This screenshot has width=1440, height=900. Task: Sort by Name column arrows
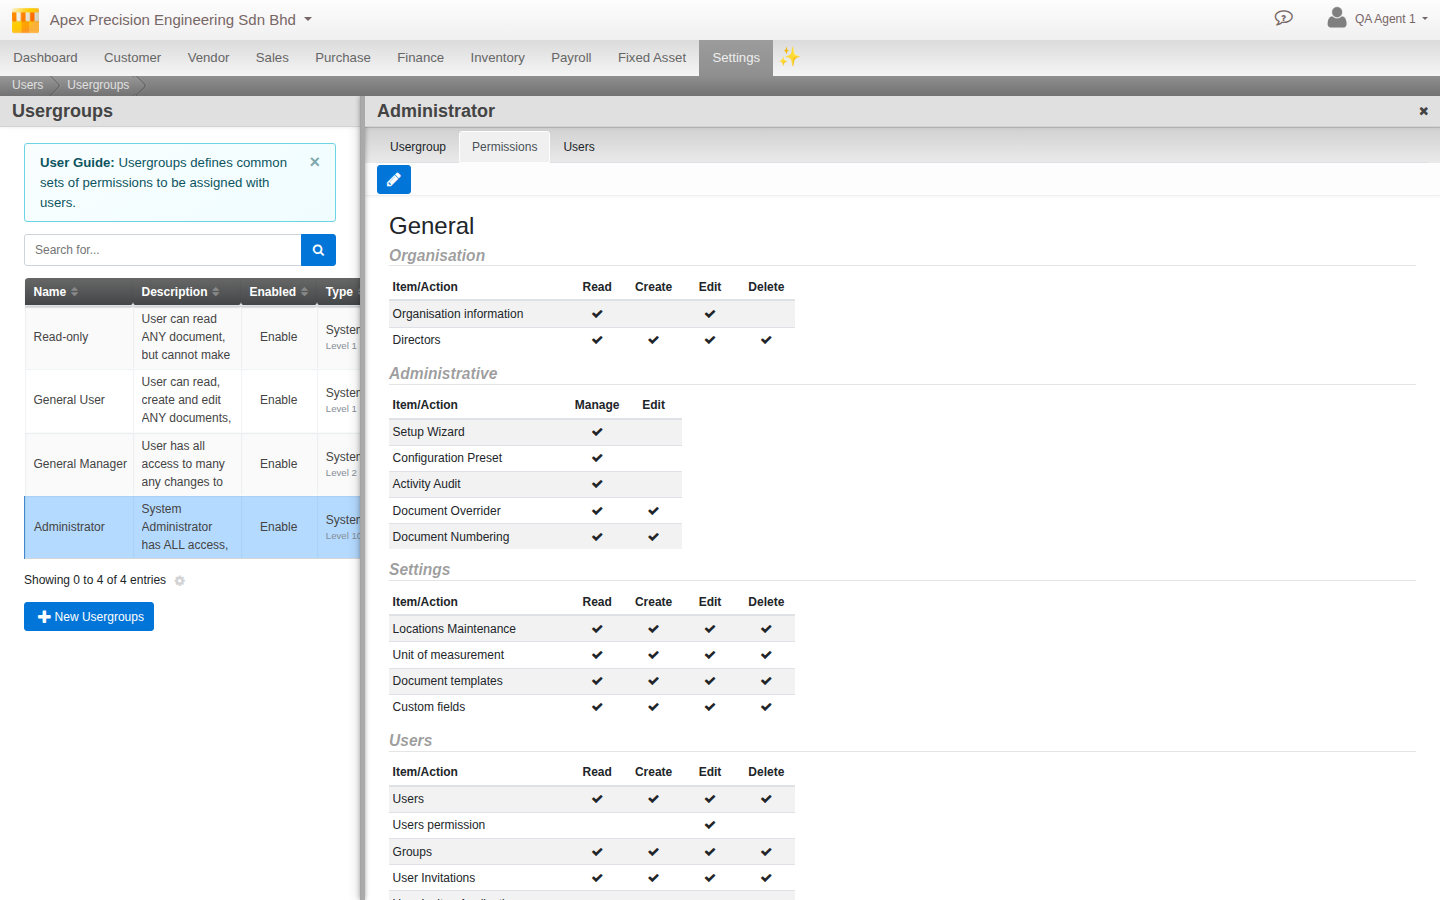click(74, 292)
